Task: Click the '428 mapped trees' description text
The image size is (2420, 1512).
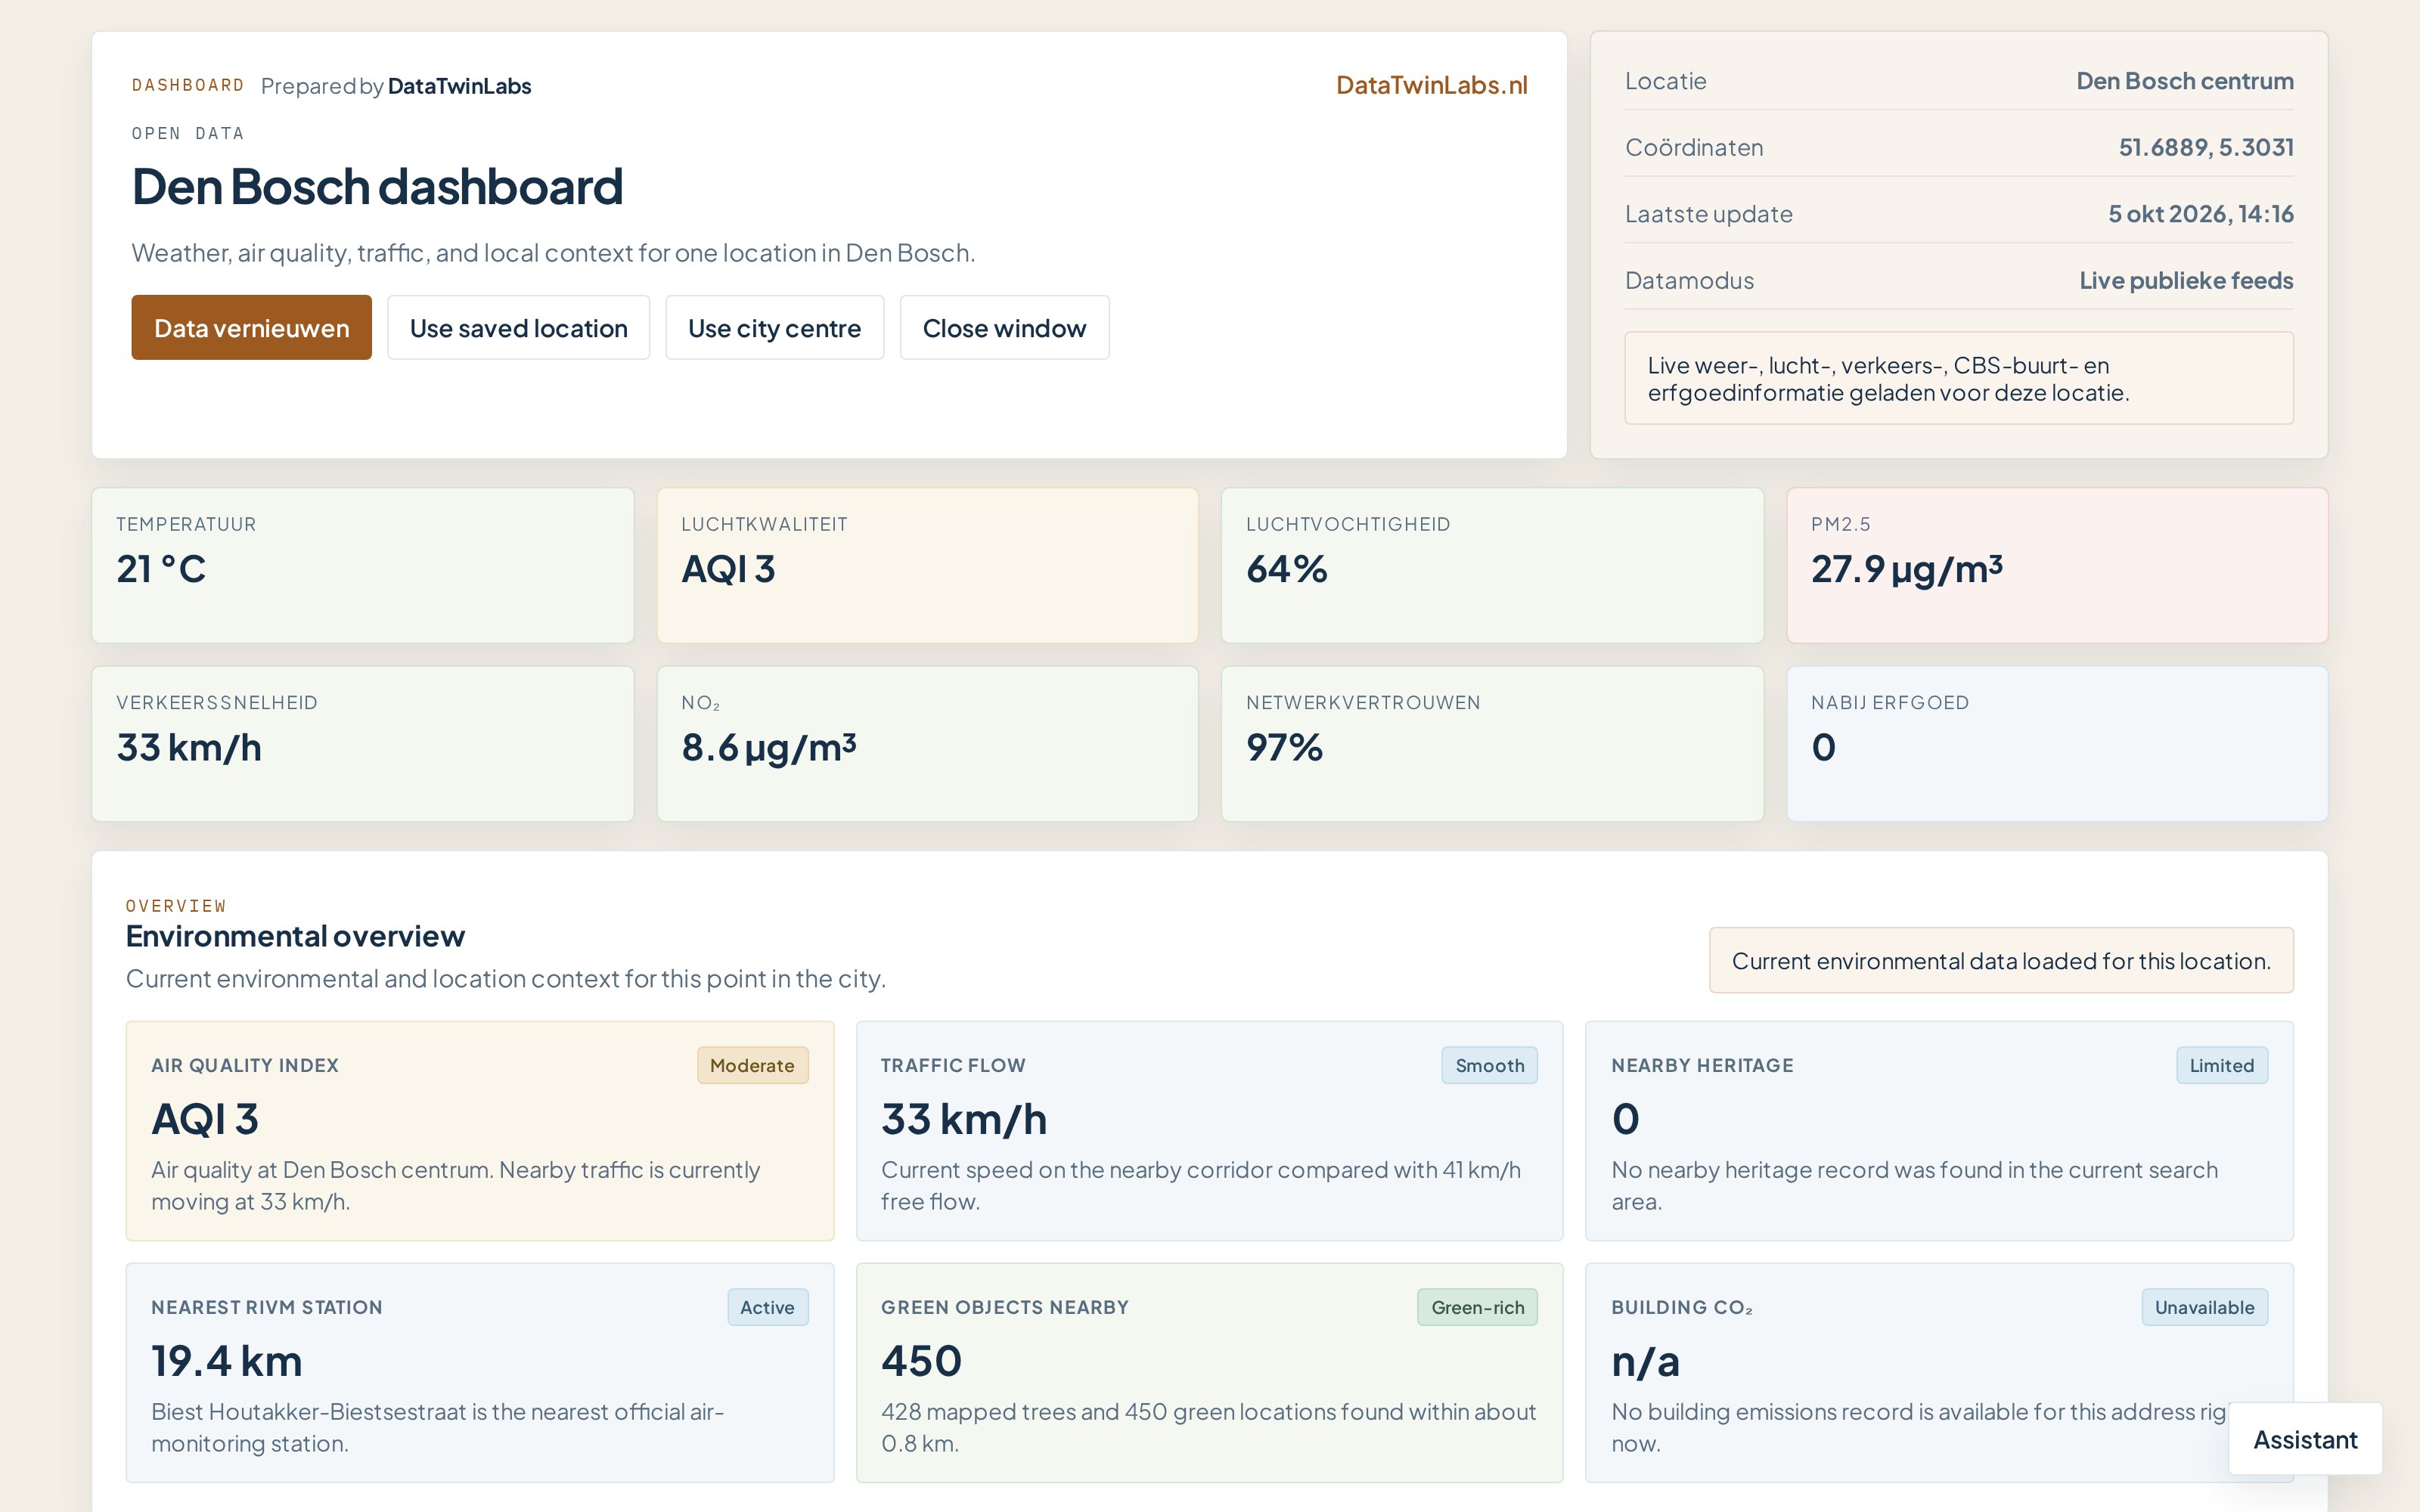Action: tap(1208, 1427)
